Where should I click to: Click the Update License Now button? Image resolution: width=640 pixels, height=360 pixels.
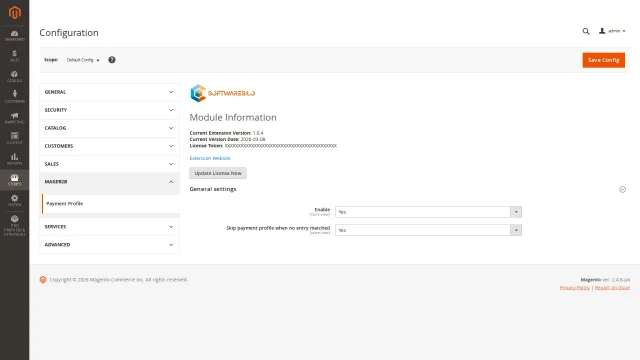tap(218, 173)
